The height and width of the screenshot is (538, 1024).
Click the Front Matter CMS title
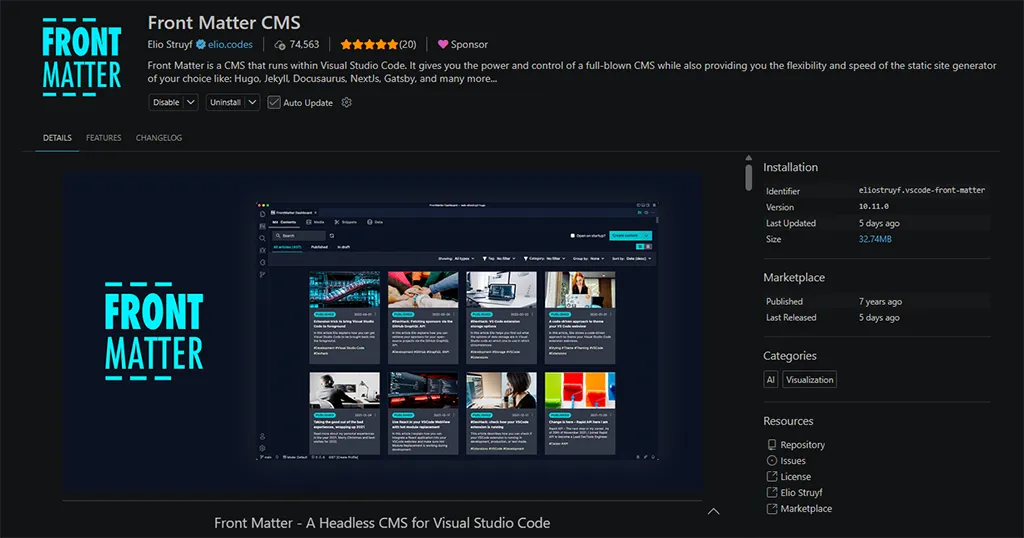(224, 22)
